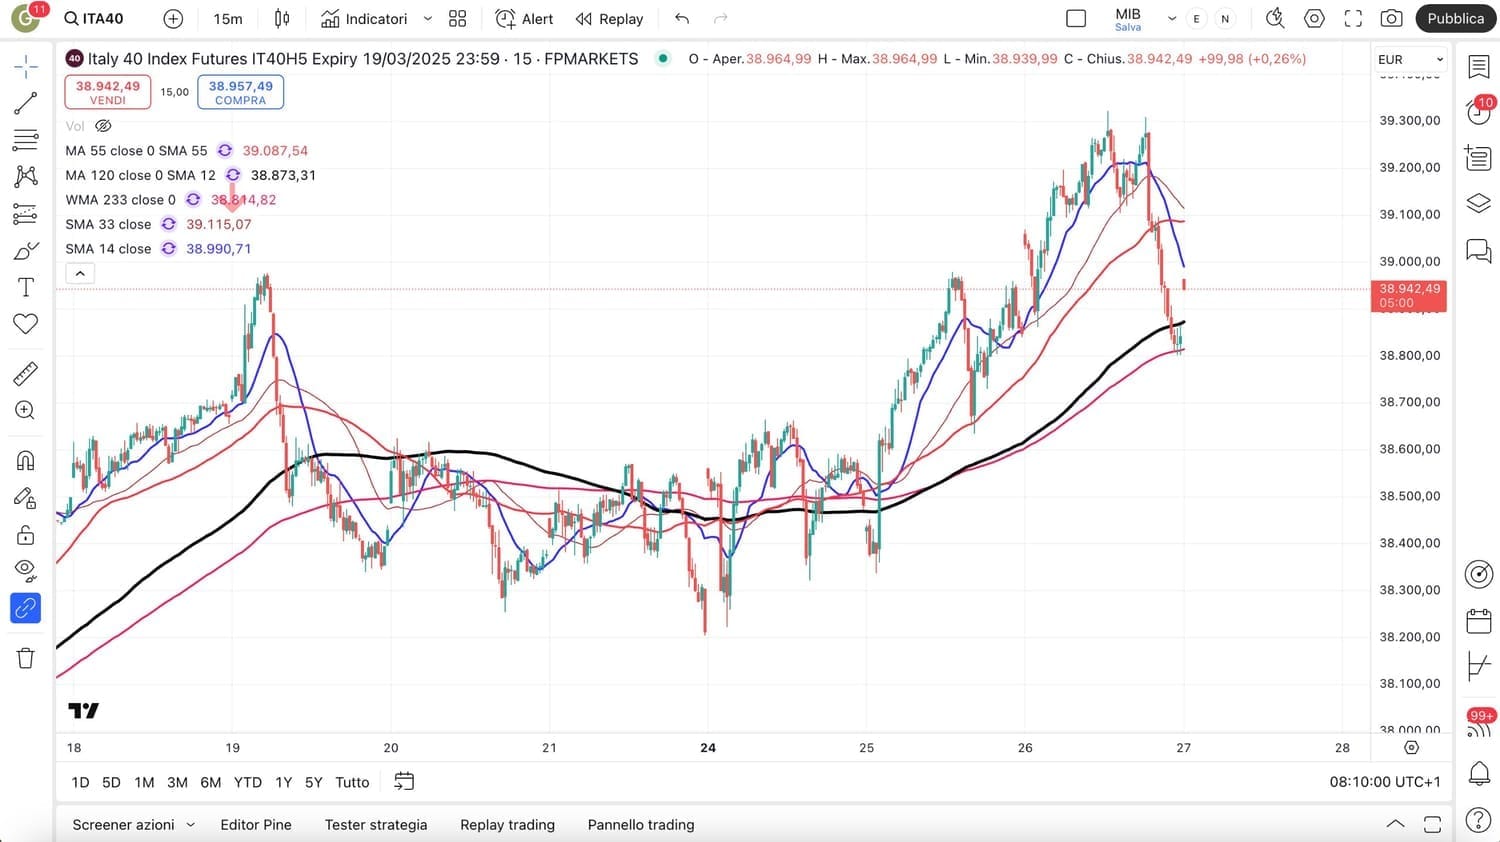Select the Text tool in left toolbar
1500x842 pixels.
(x=26, y=288)
